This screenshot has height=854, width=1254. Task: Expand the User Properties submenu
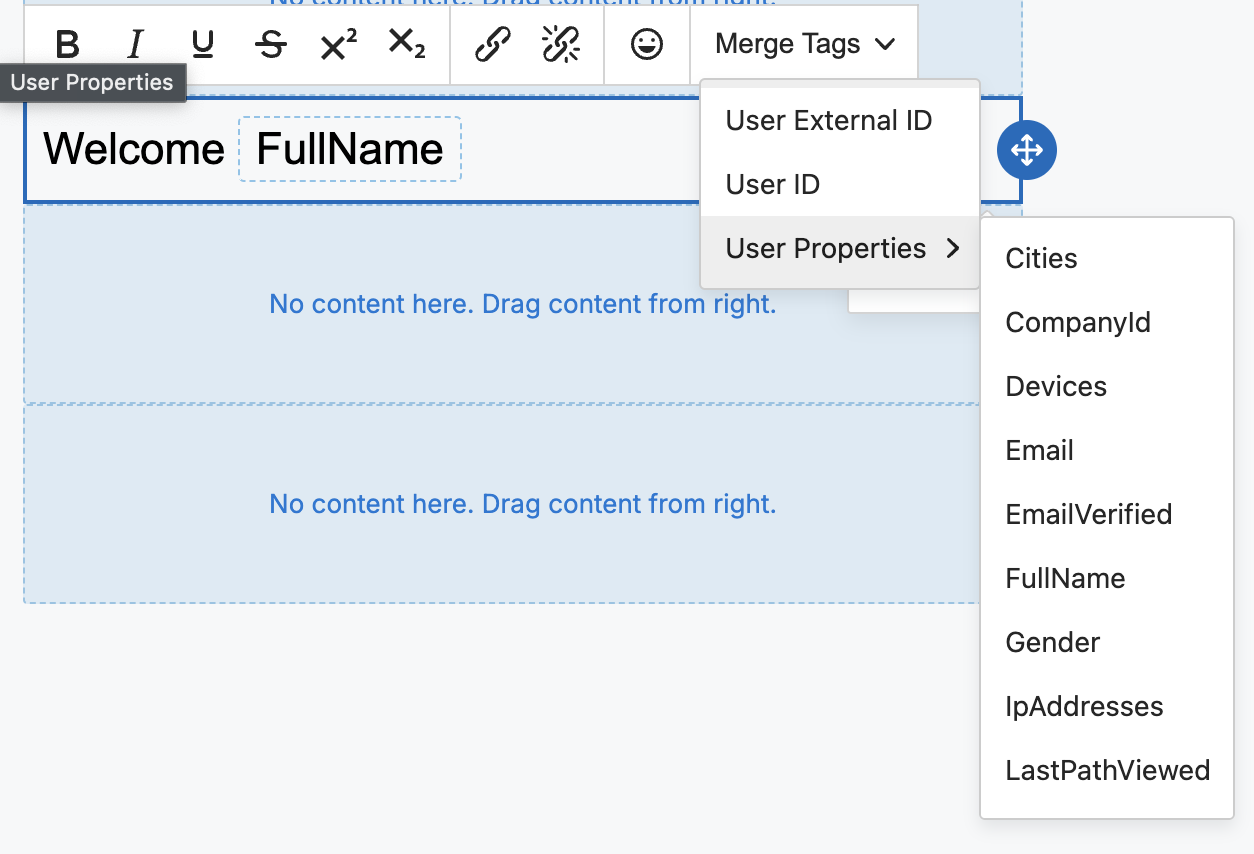840,249
